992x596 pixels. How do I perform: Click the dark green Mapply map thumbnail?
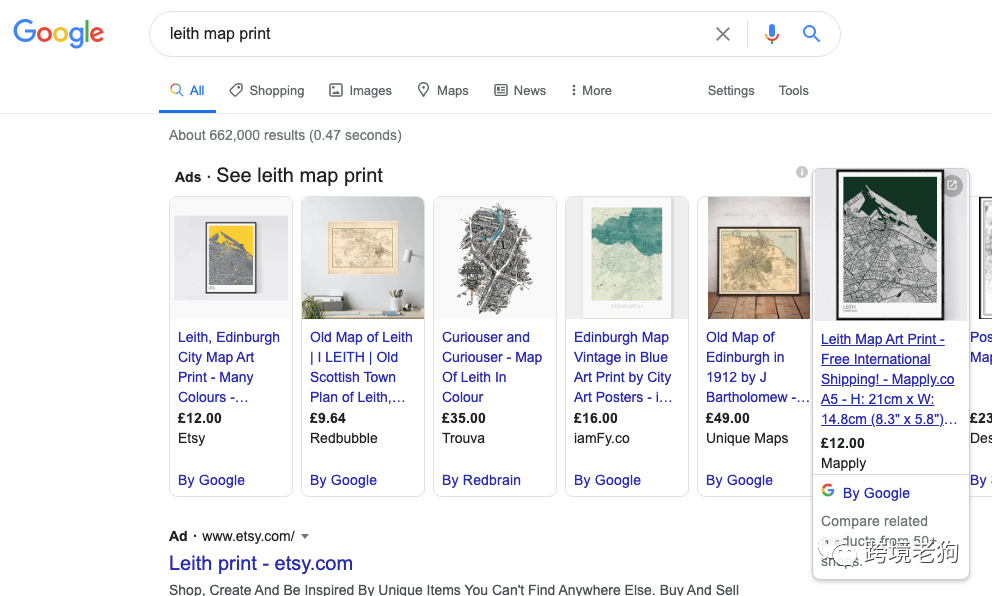point(890,245)
